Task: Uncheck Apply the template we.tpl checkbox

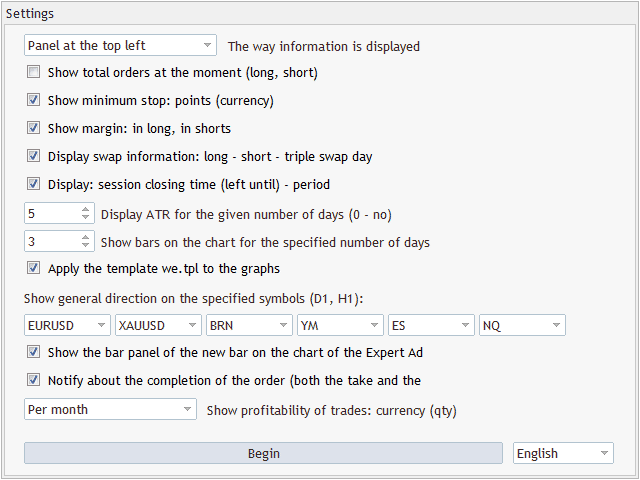Action: [34, 268]
